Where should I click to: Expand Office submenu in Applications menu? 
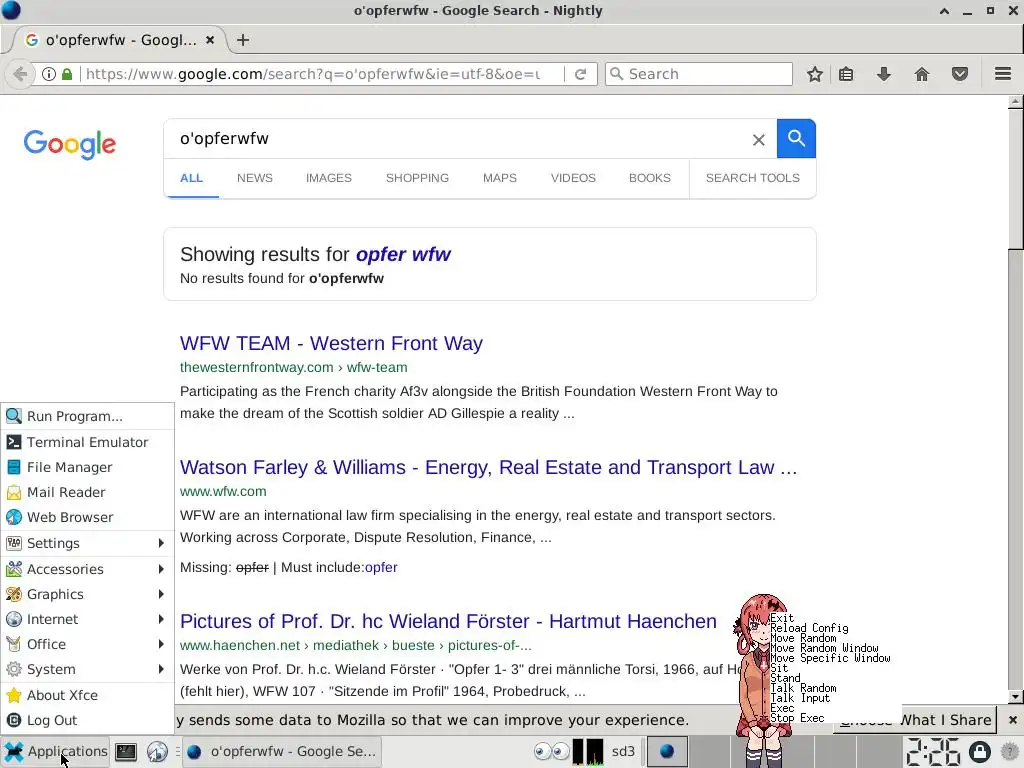click(x=88, y=643)
